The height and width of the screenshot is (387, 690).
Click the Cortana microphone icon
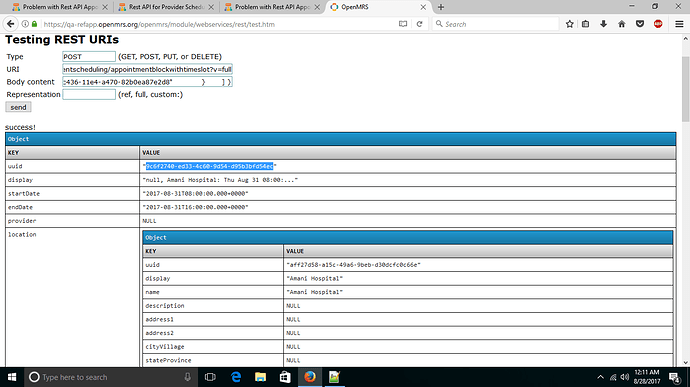click(187, 377)
